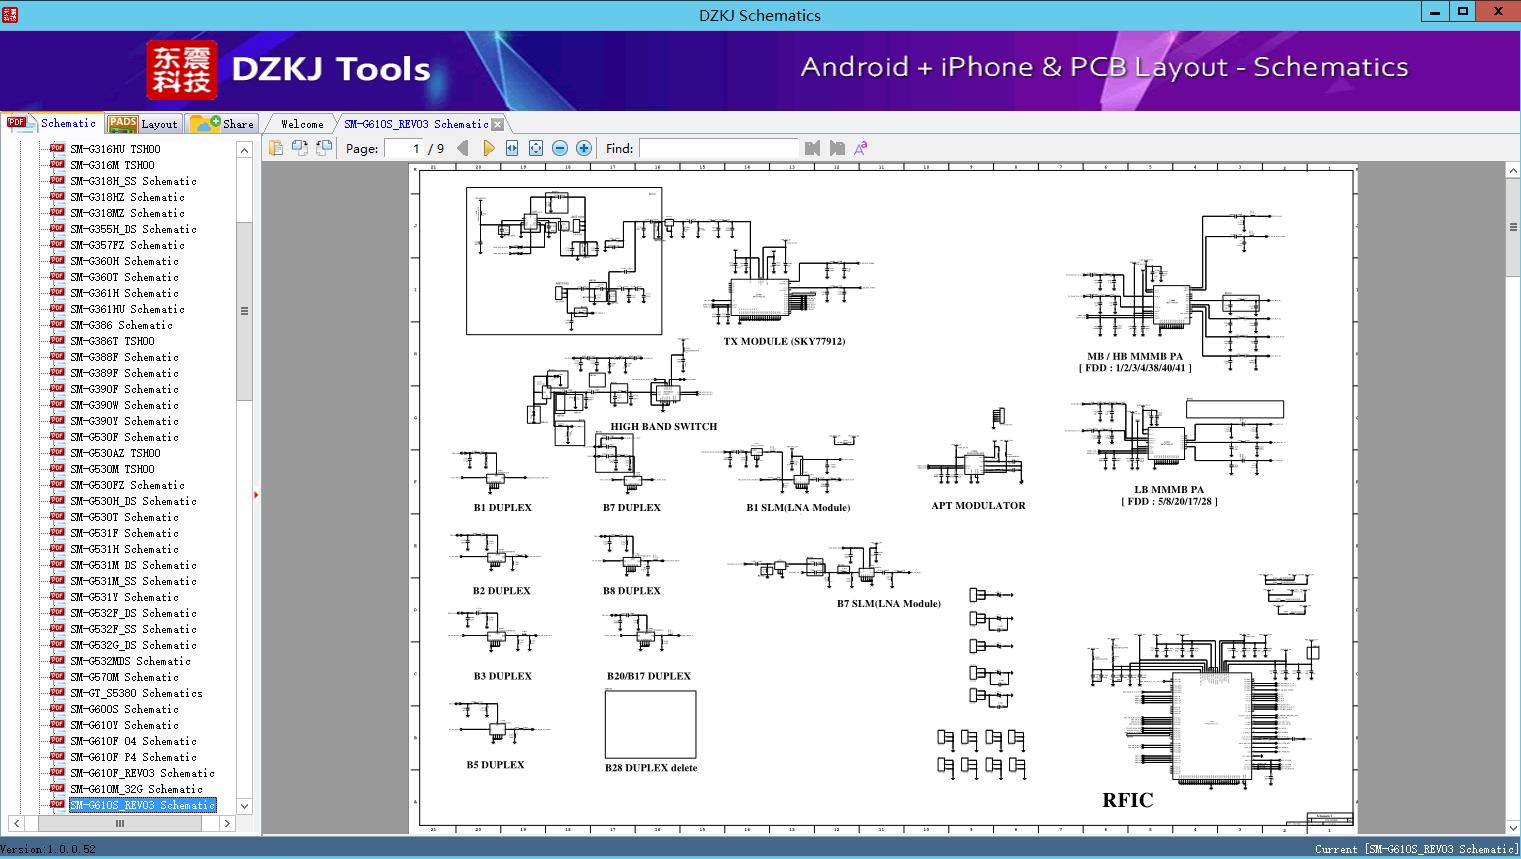The height and width of the screenshot is (859, 1521).
Task: Click the copy page icon in viewer toolbar
Action: point(276,148)
